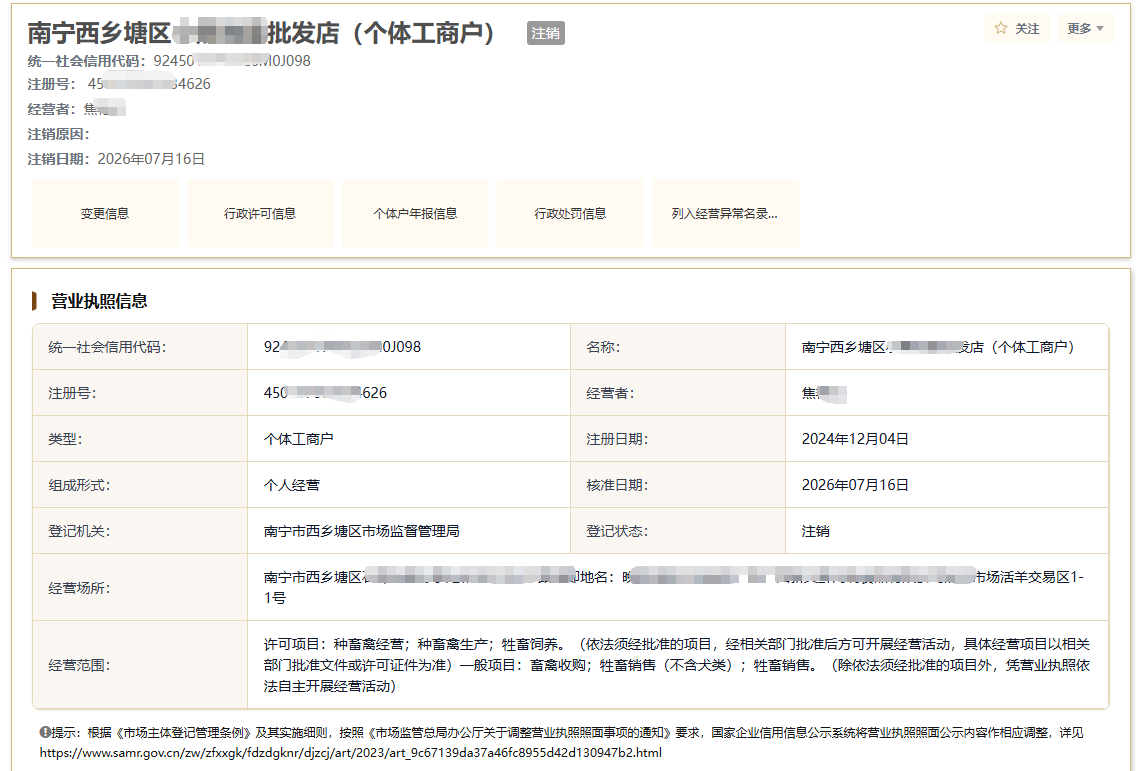Click the 经营范围 description text
This screenshot has height=771, width=1136.
click(677, 665)
